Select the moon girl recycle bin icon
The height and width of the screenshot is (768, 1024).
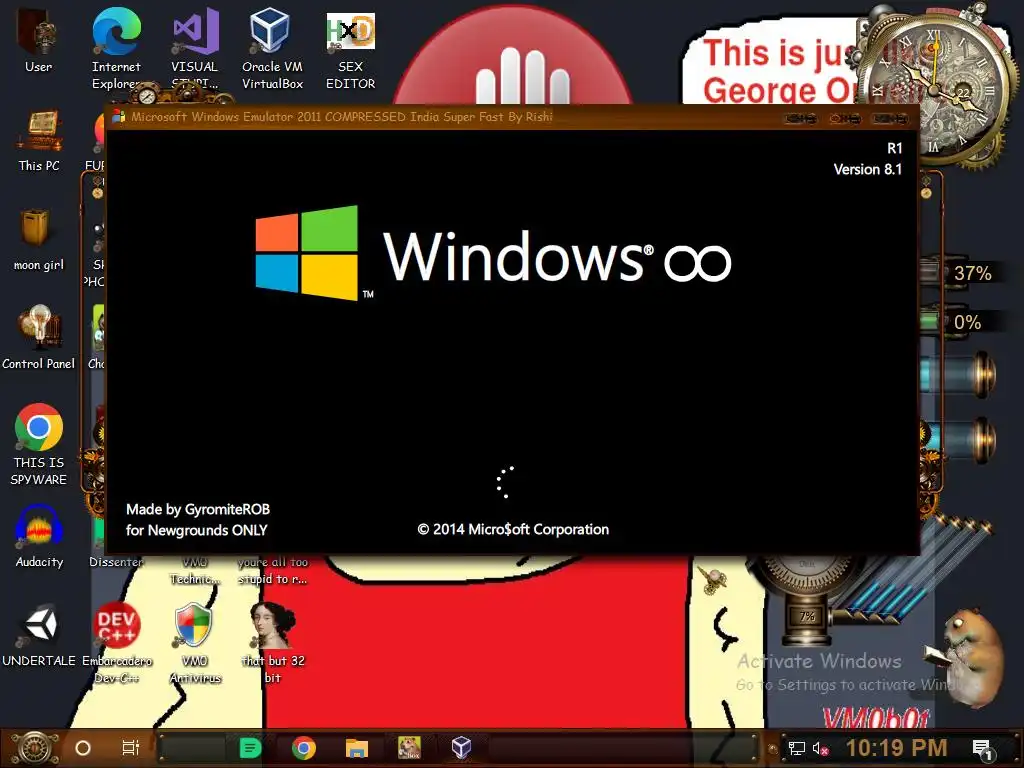click(x=39, y=239)
